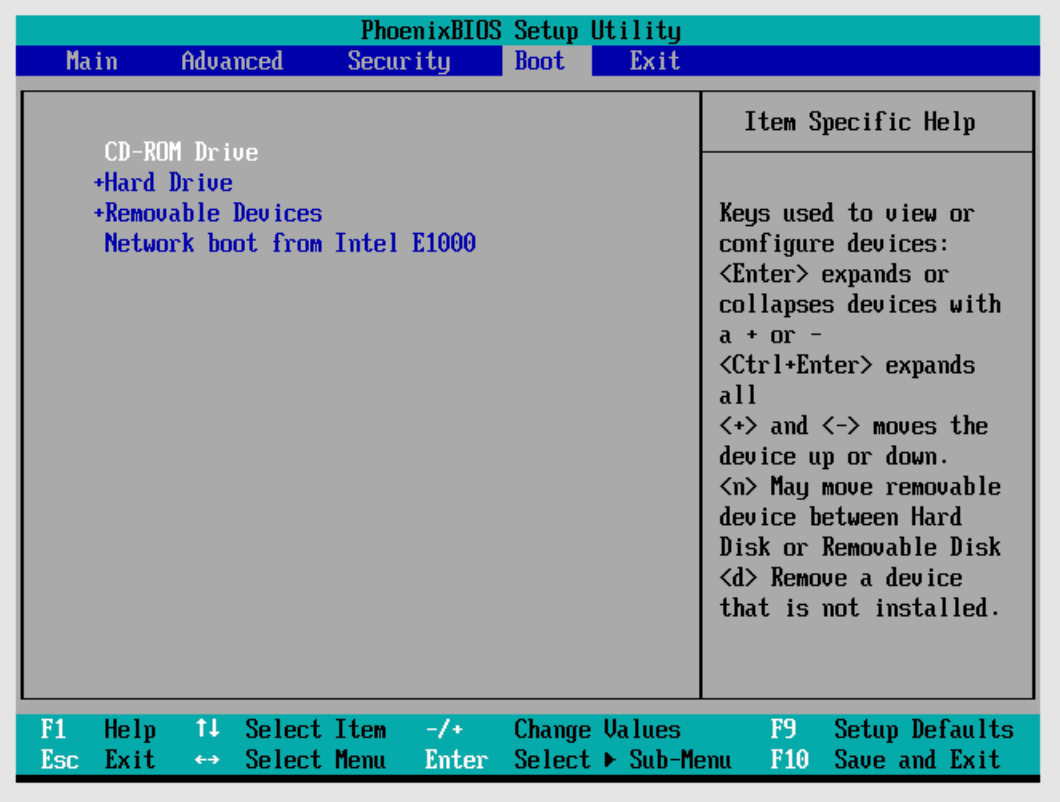Open the Exit menu tab
1060x802 pixels.
coord(655,61)
